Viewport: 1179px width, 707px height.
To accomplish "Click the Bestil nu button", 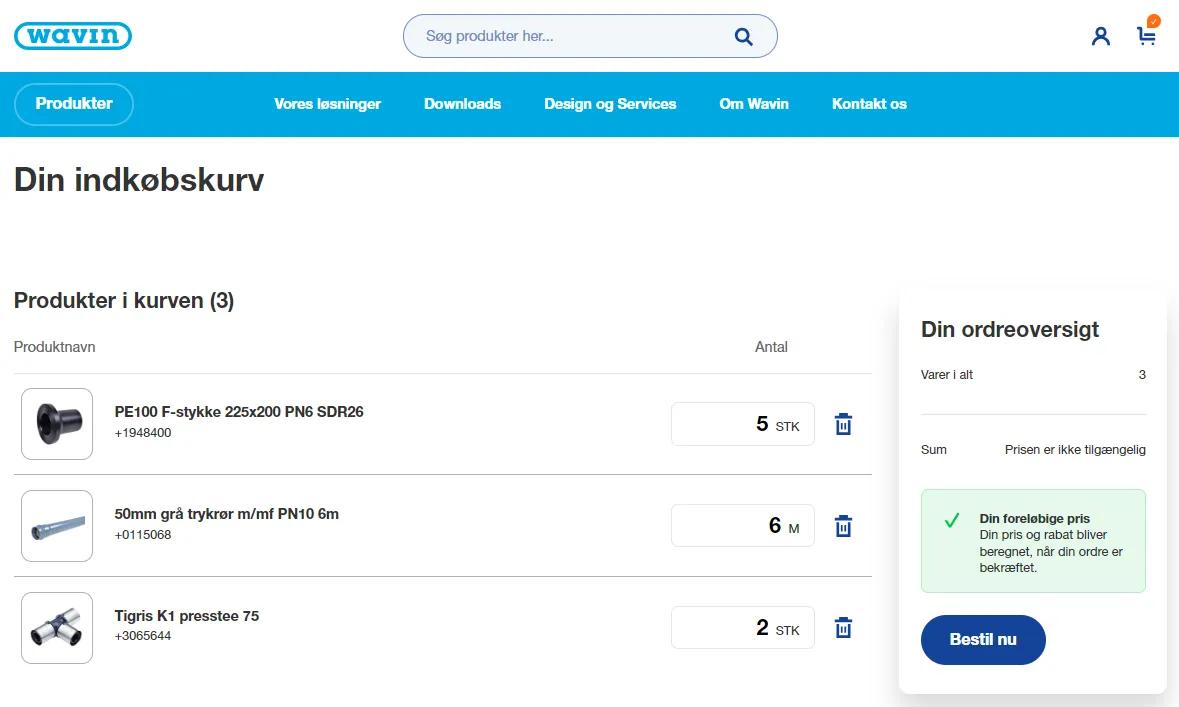I will pos(983,639).
